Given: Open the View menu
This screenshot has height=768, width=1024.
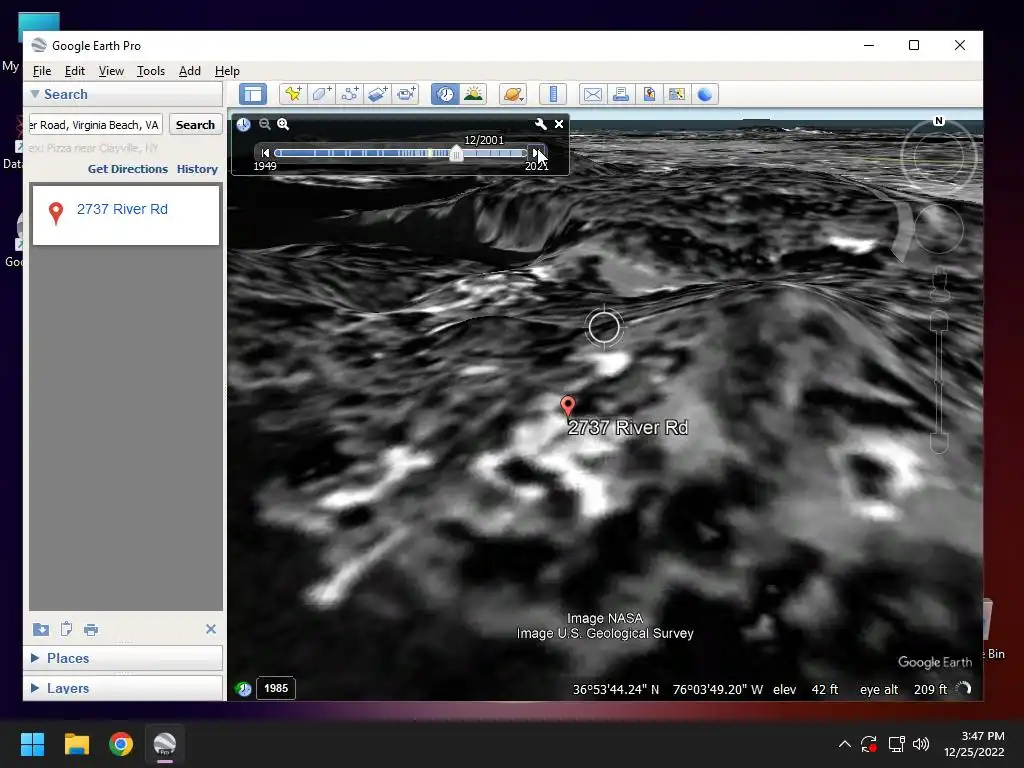Looking at the screenshot, I should pos(111,71).
